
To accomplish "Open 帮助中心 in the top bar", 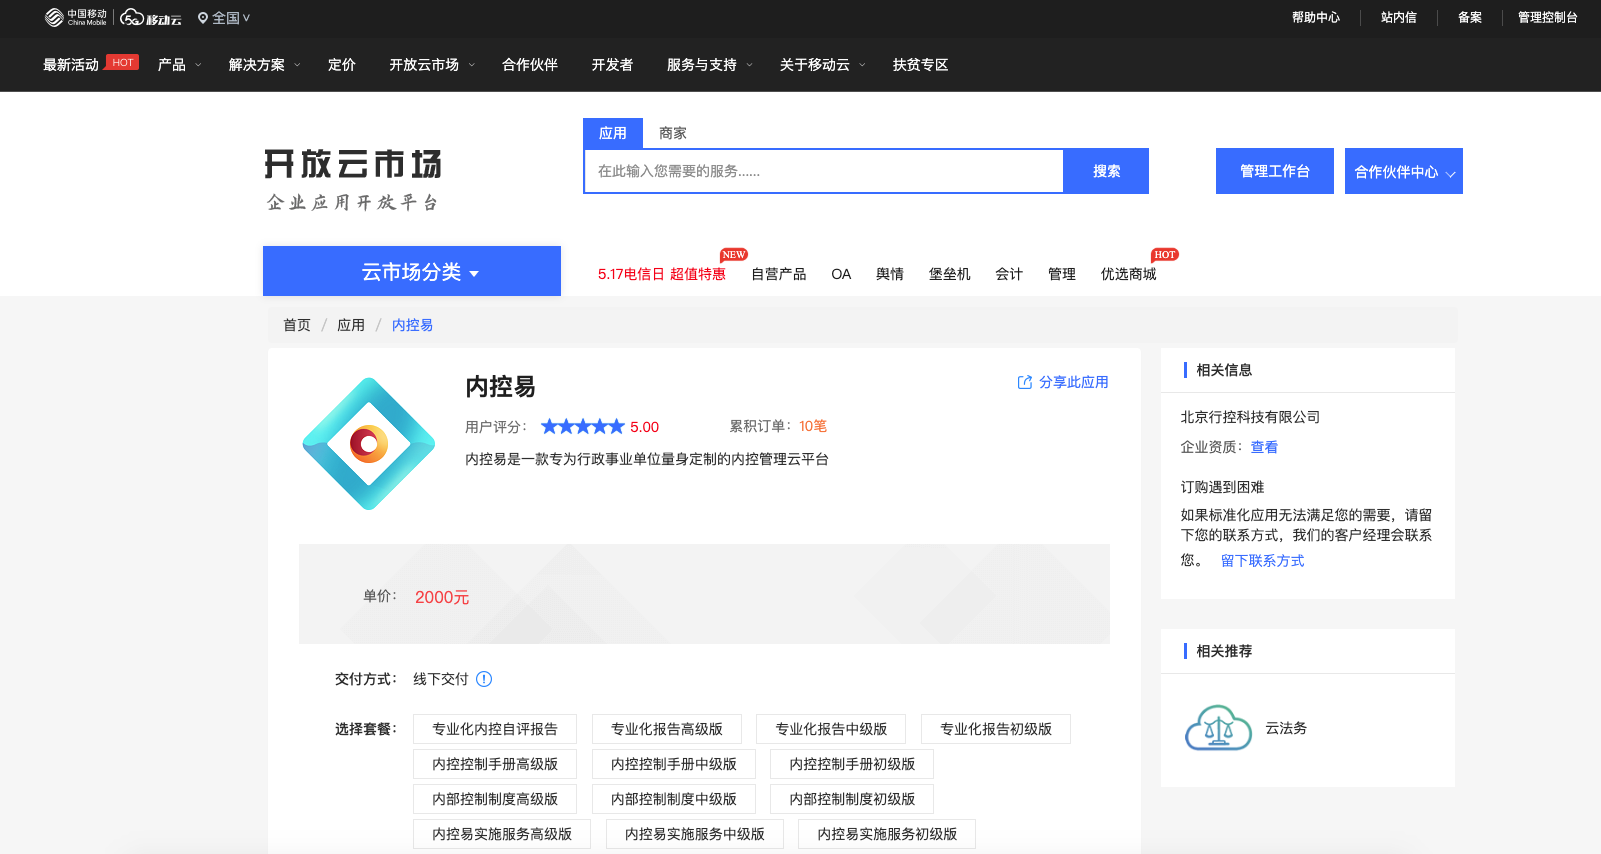I will tap(1316, 18).
